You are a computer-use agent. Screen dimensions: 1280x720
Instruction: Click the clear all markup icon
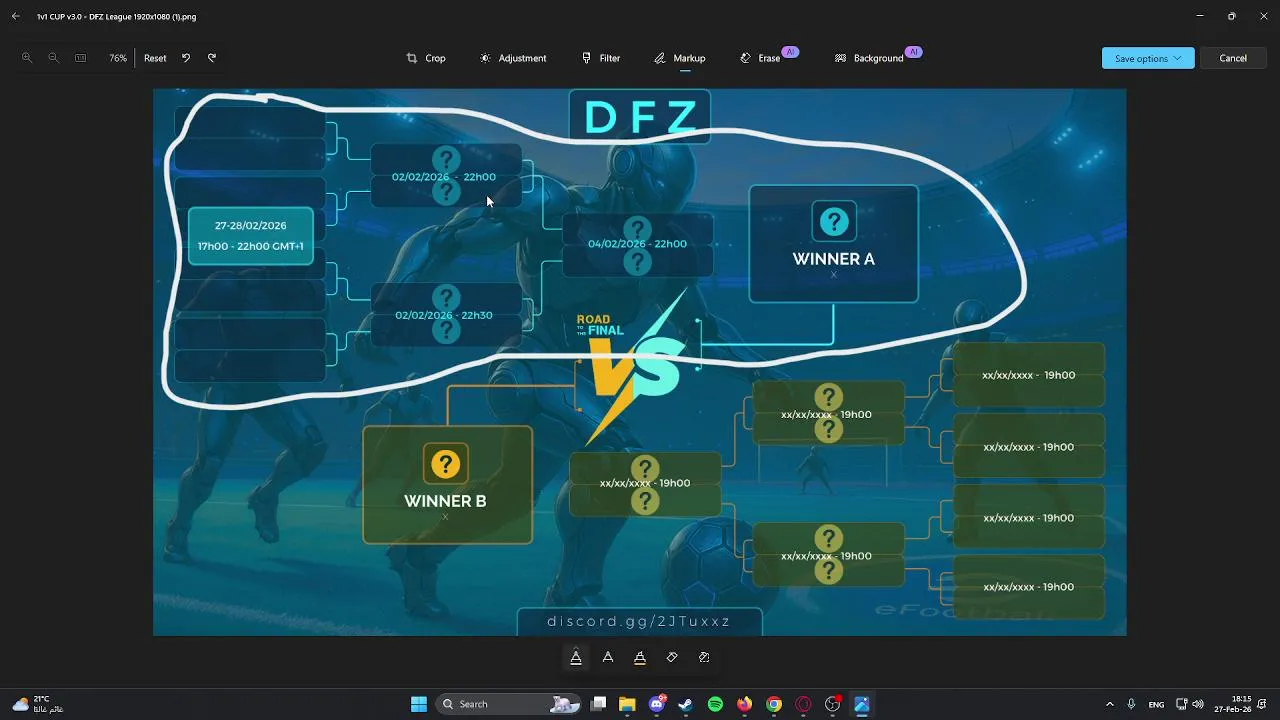(704, 657)
